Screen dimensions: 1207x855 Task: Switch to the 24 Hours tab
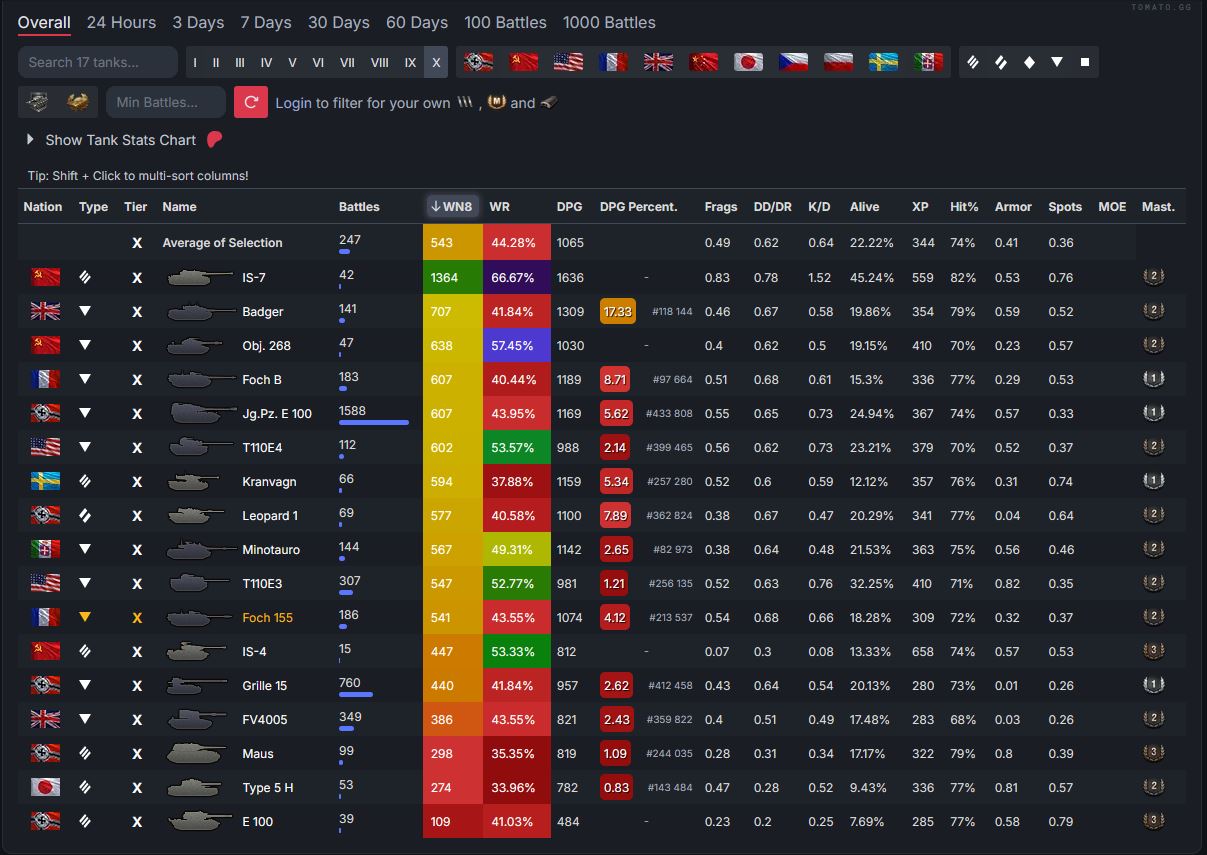click(121, 22)
